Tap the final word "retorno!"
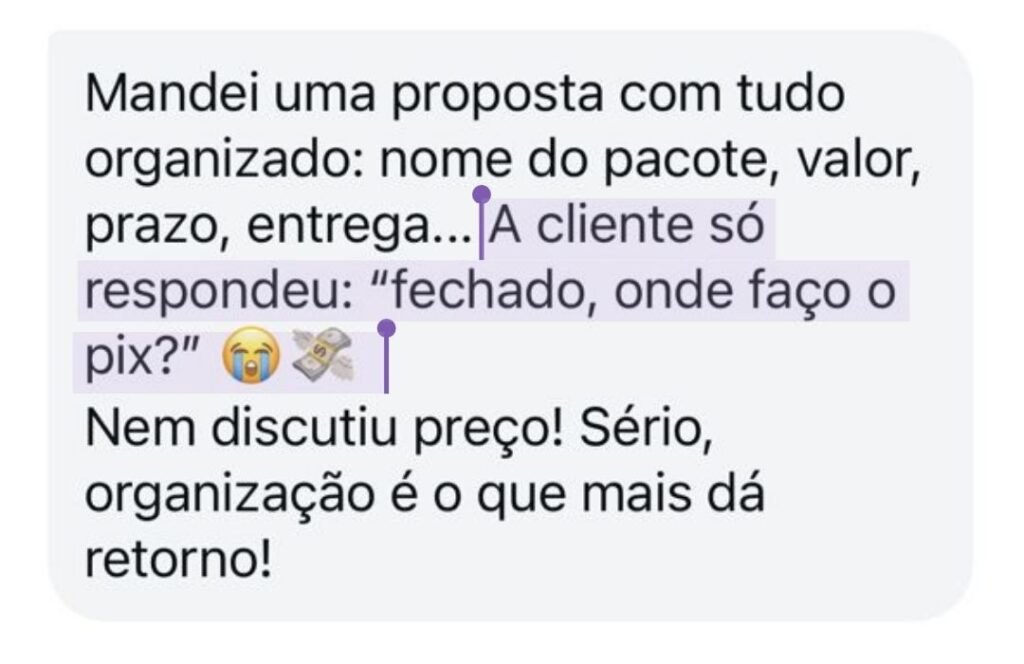This screenshot has width=1024, height=664. click(178, 561)
